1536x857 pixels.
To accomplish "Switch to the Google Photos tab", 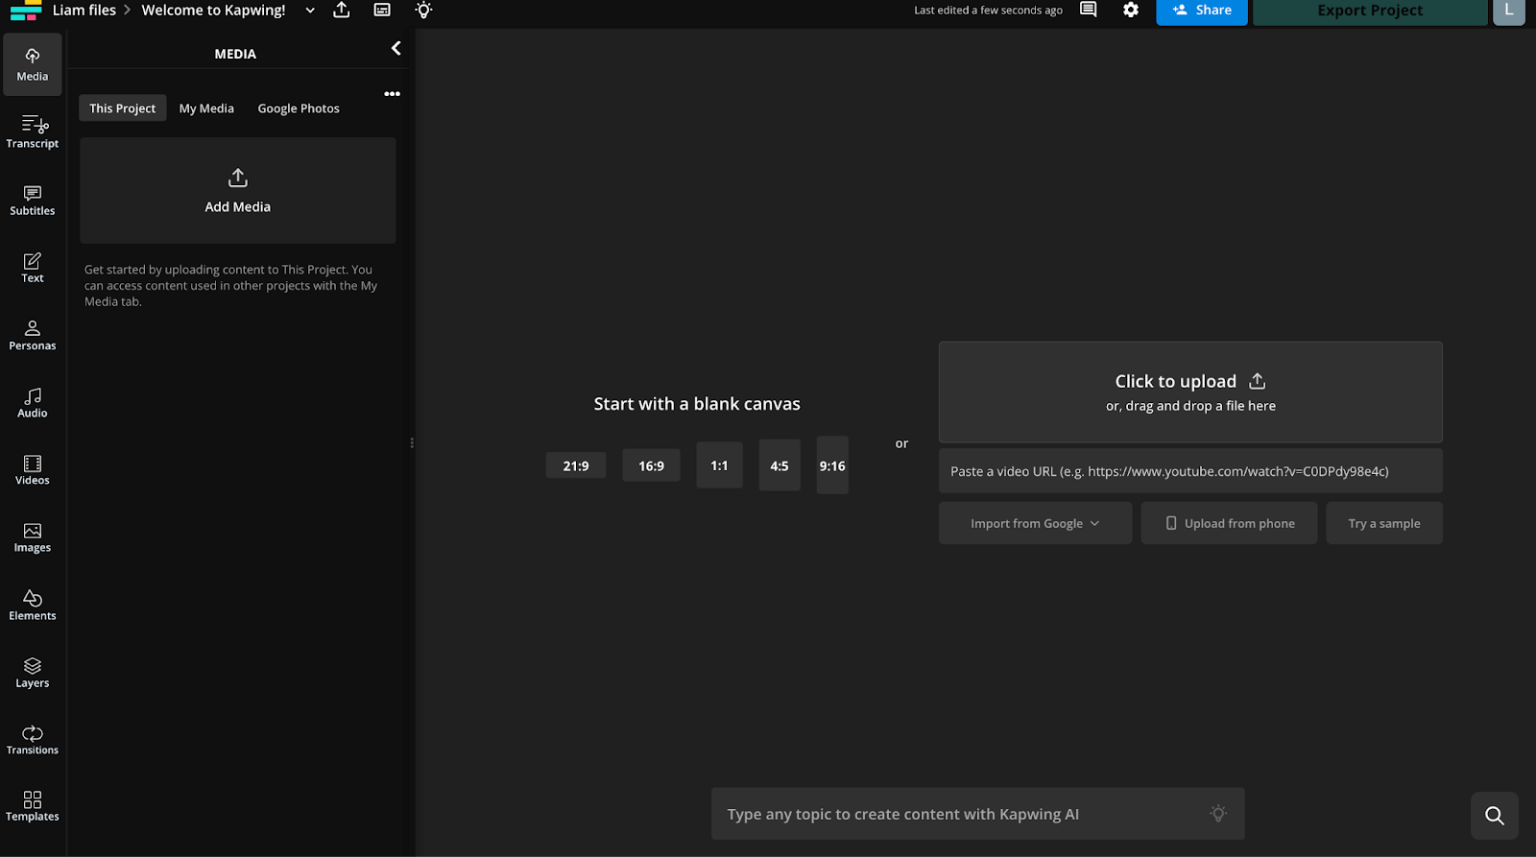I will (298, 108).
